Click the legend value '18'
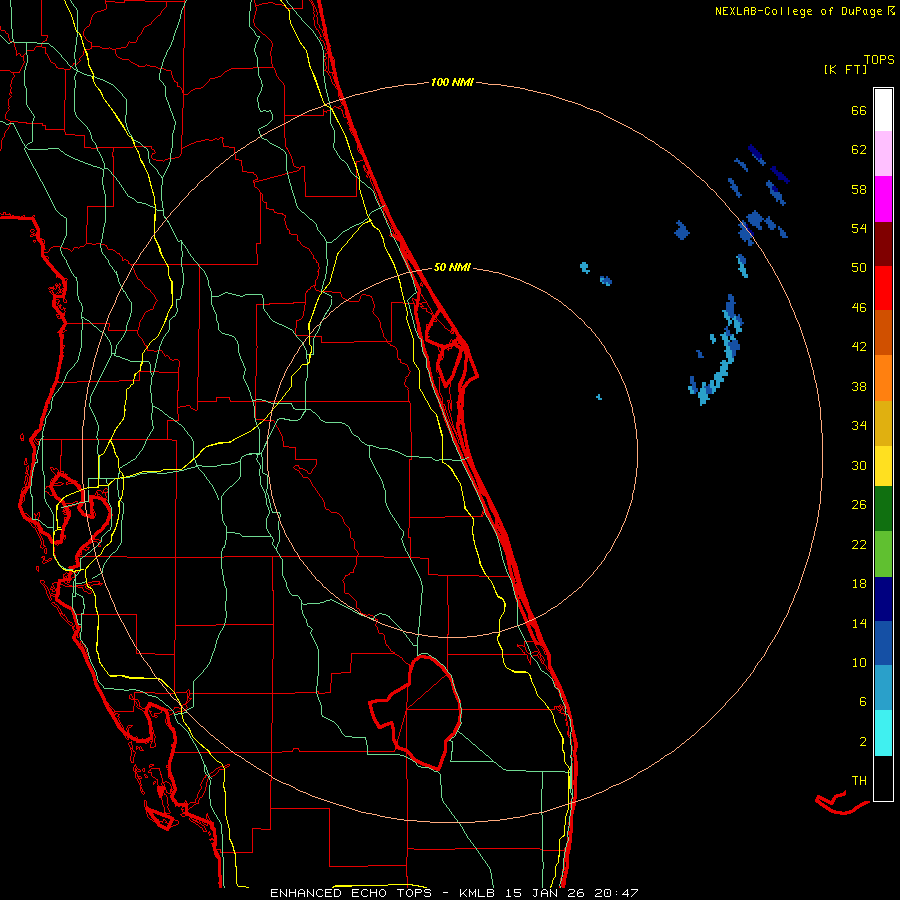Viewport: 900px width, 900px height. click(x=859, y=584)
